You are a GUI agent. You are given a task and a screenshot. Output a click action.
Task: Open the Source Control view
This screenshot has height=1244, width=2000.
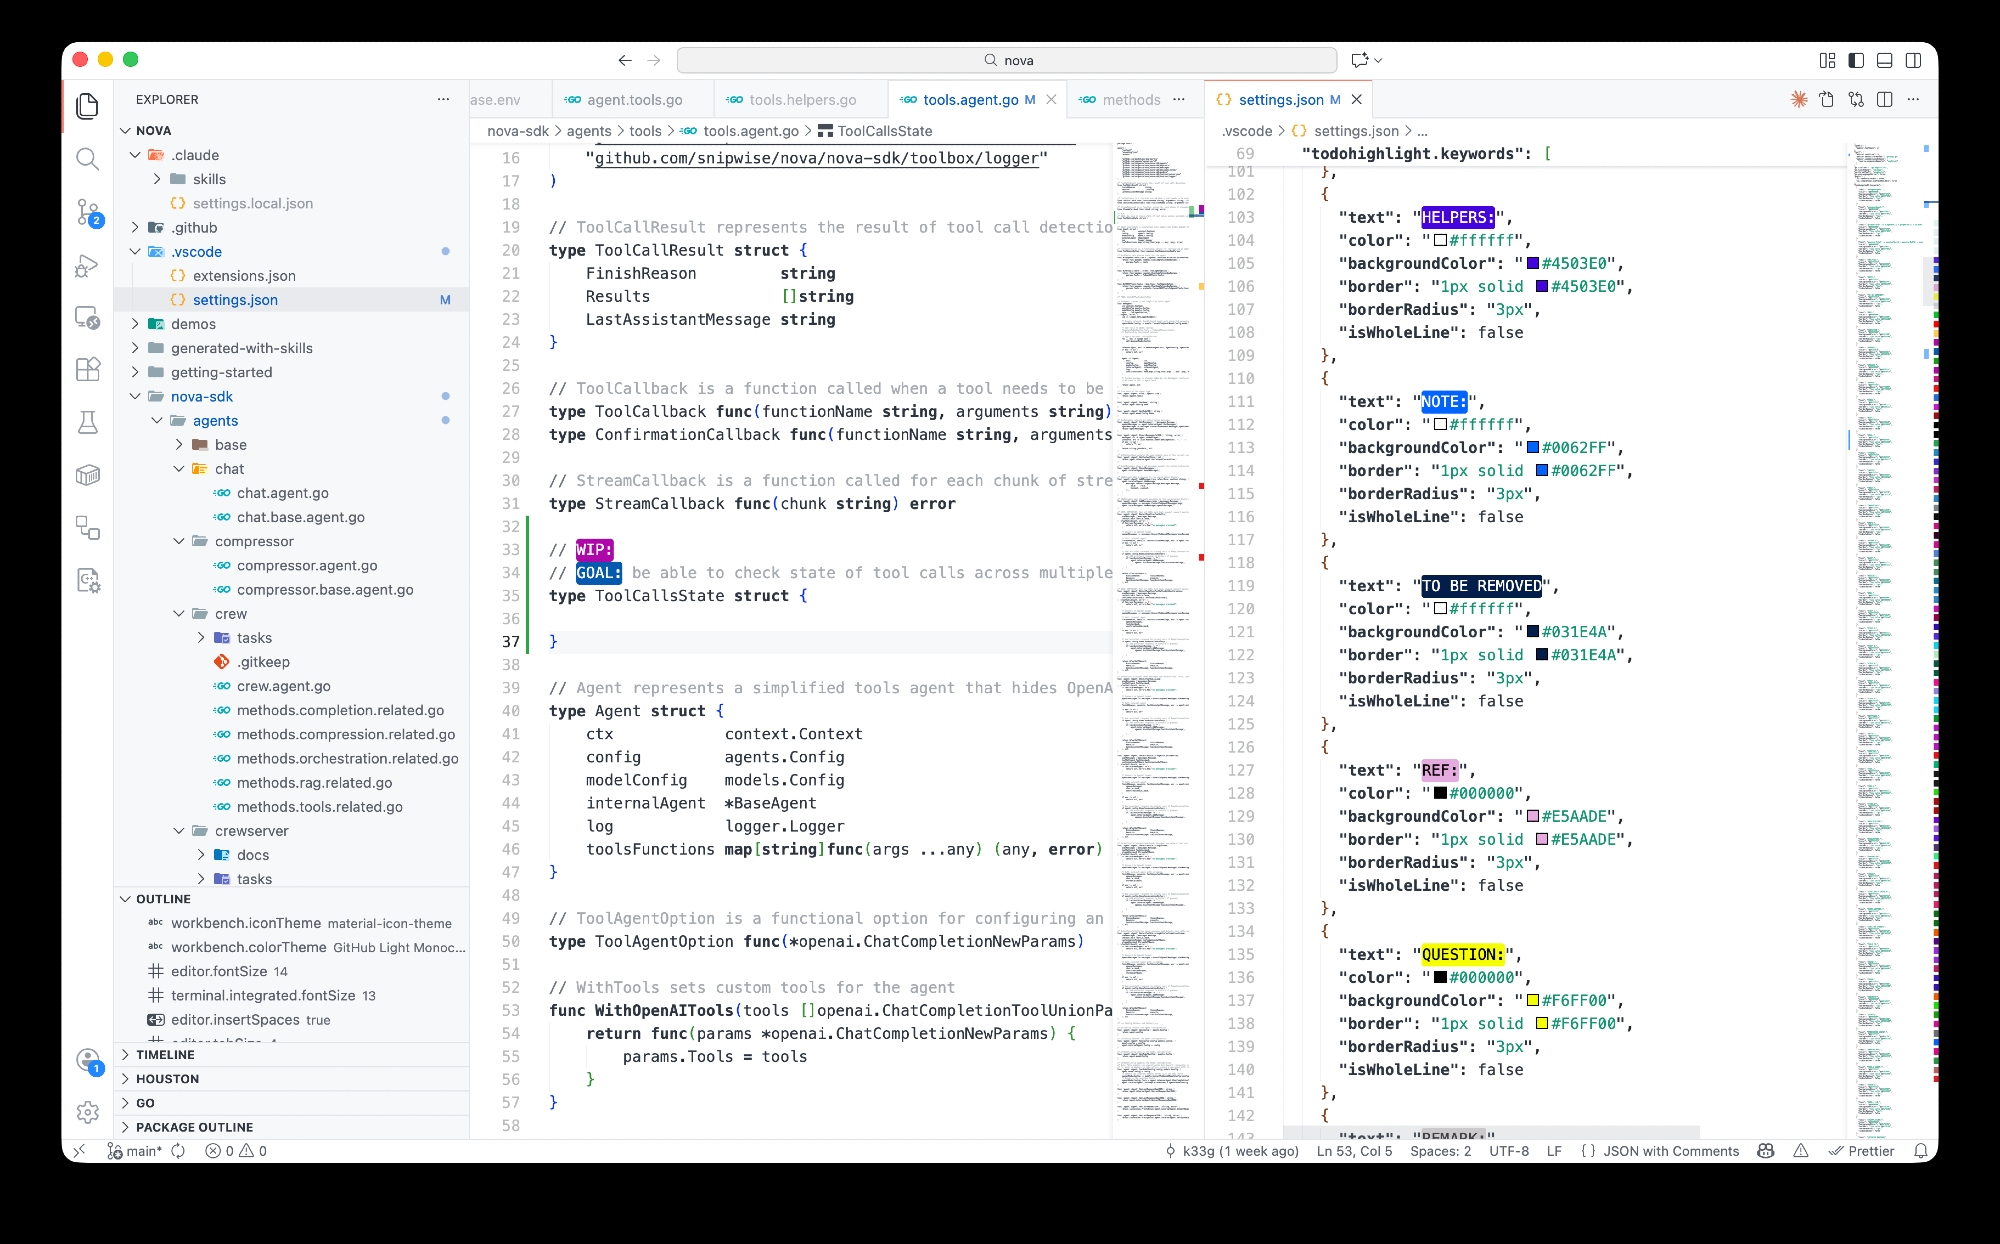click(x=88, y=212)
